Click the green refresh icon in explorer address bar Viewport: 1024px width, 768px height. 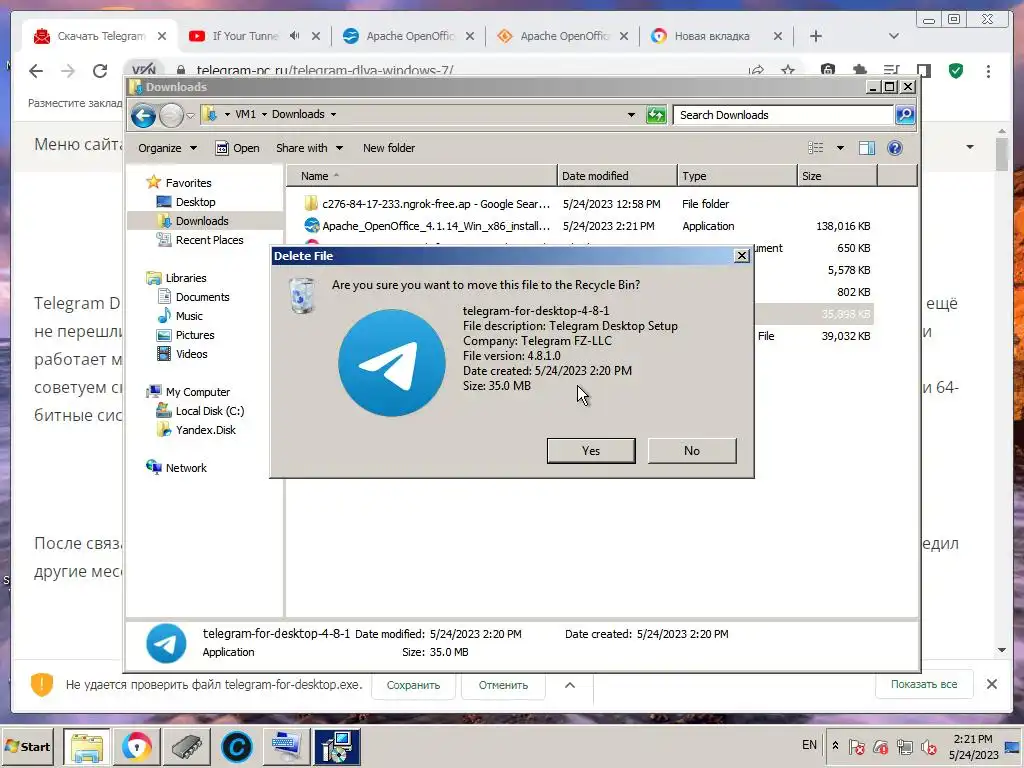pyautogui.click(x=656, y=115)
